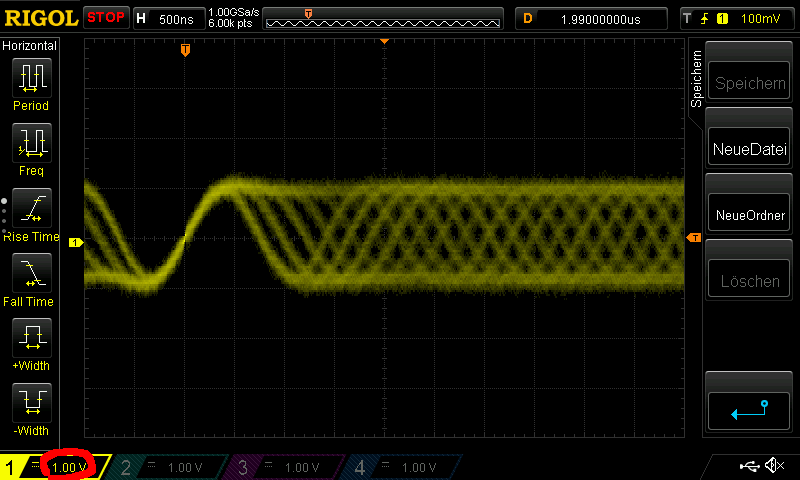
Task: Click the H timebase label
Action: pyautogui.click(x=141, y=19)
